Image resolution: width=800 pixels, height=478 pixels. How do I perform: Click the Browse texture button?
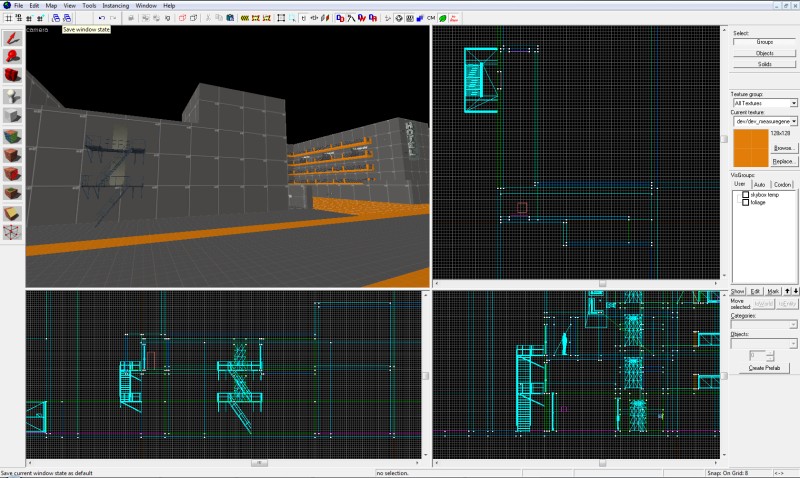coord(783,148)
